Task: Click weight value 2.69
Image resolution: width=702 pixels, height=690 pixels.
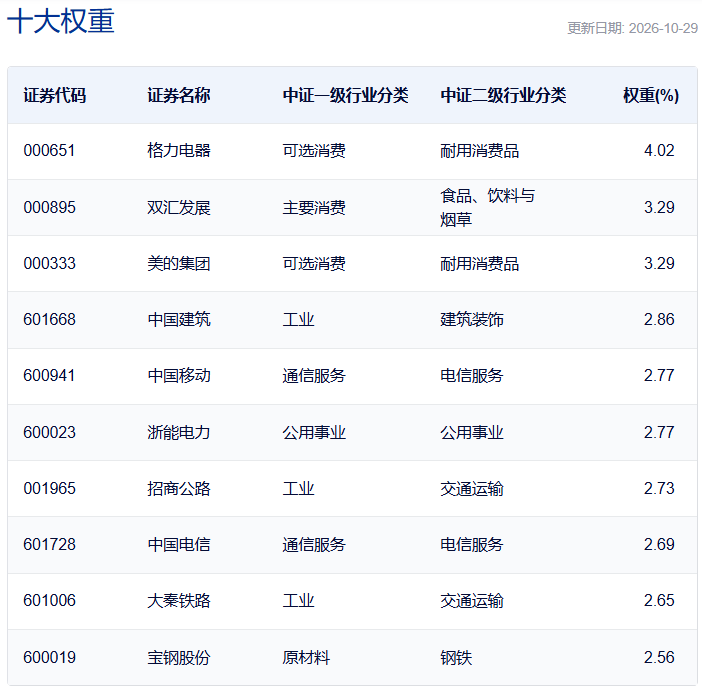Action: pos(659,544)
